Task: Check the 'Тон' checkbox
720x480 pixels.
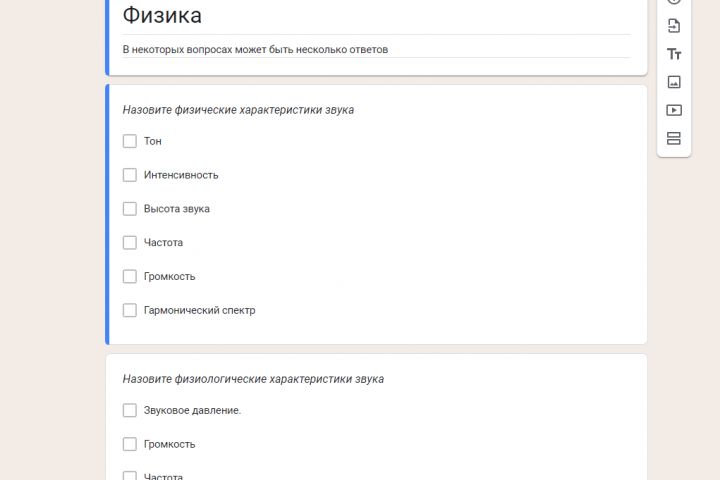Action: [130, 141]
